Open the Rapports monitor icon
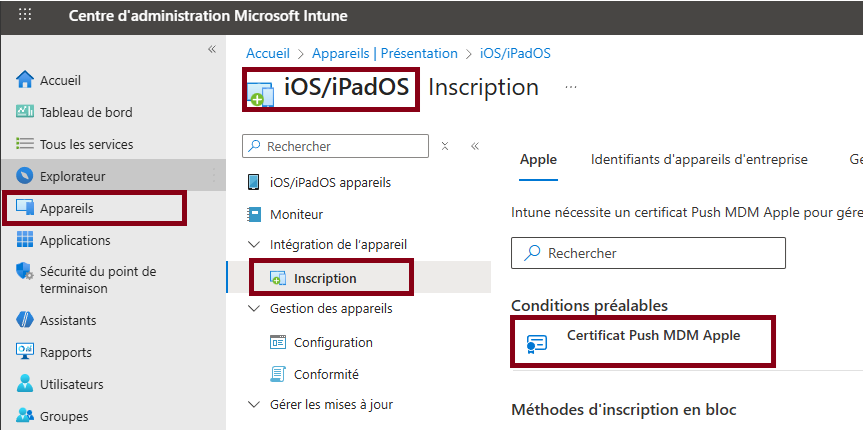This screenshot has height=430, width=863. pos(25,352)
